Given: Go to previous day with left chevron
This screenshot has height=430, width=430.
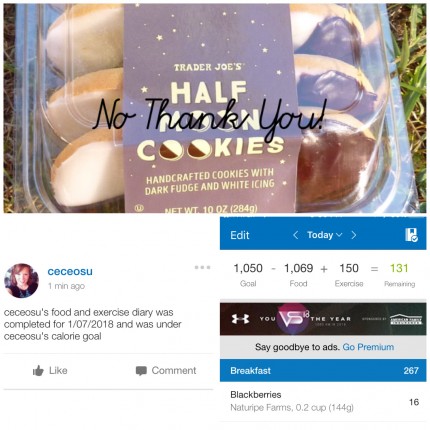Looking at the screenshot, I should [295, 235].
